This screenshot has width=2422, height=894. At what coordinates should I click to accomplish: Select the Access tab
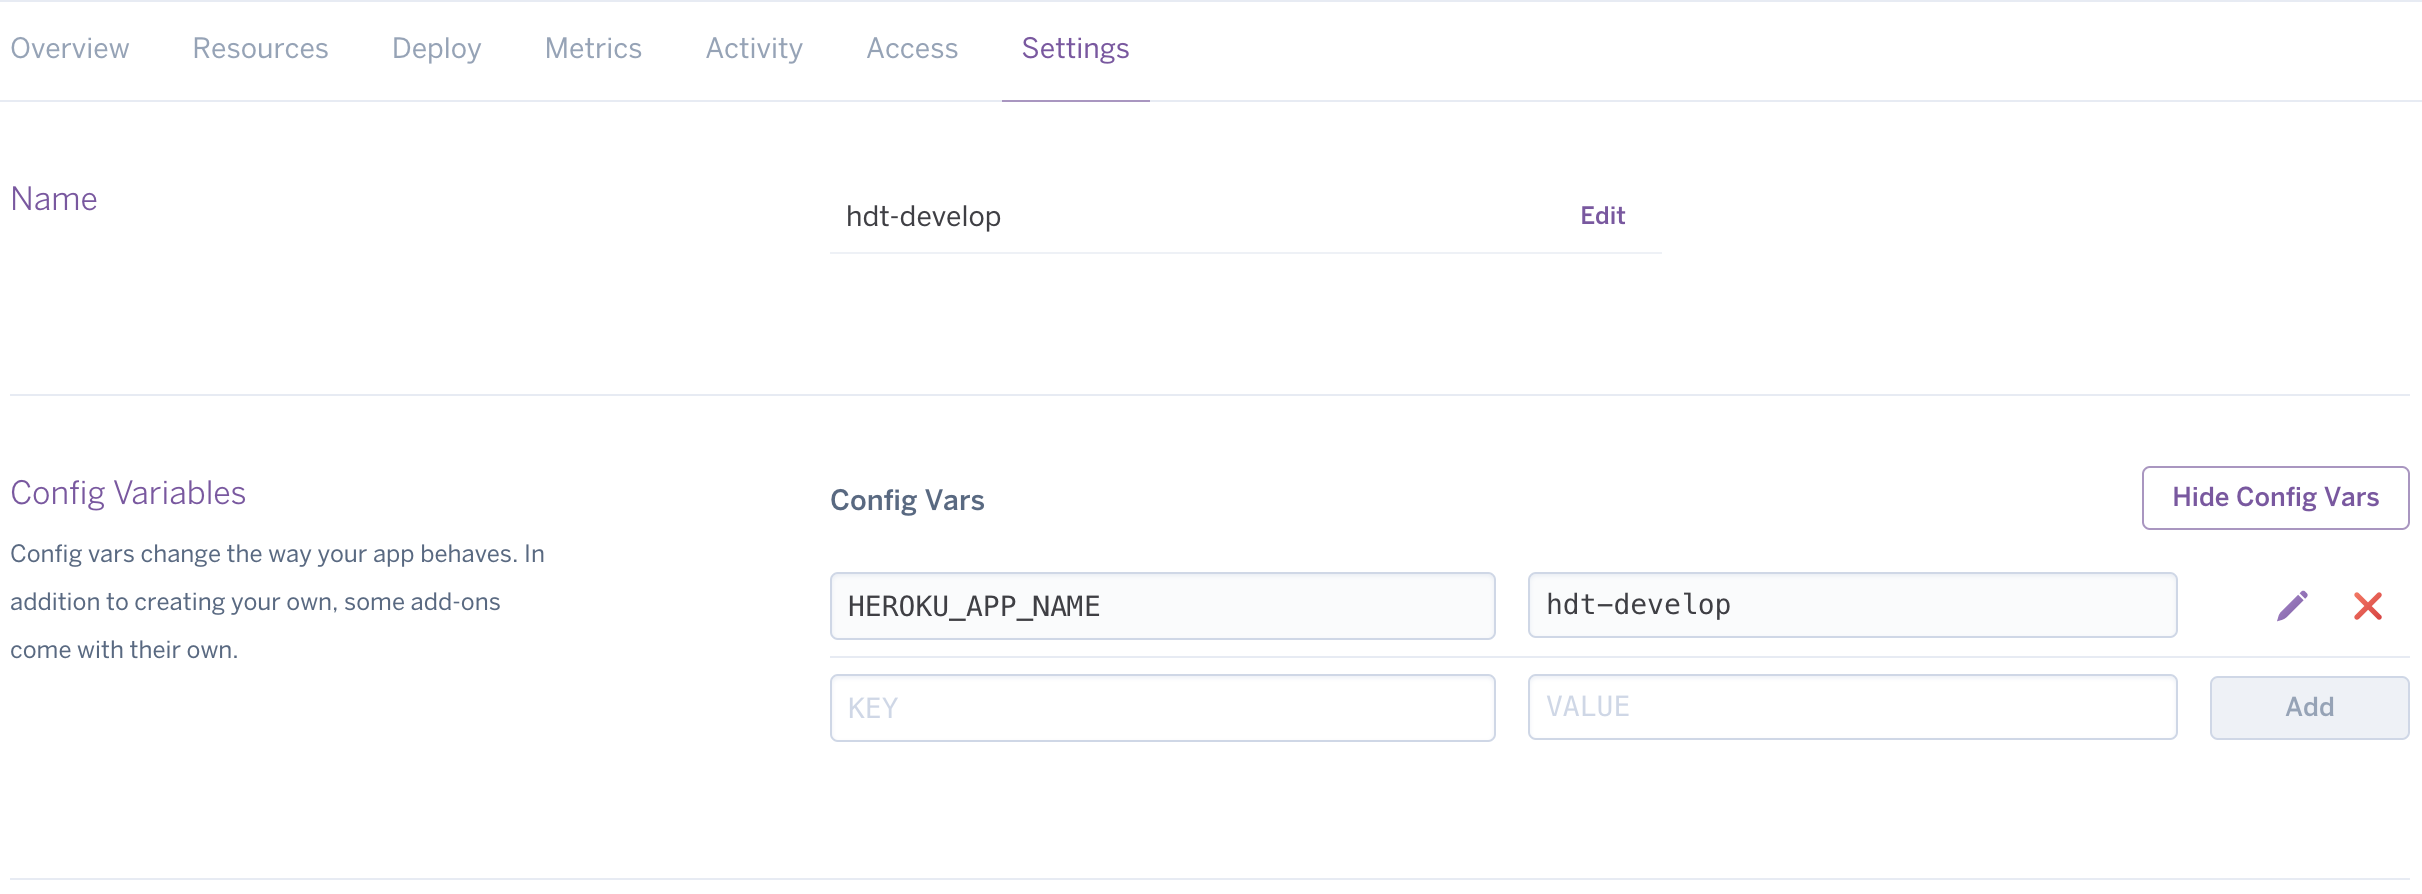click(912, 49)
